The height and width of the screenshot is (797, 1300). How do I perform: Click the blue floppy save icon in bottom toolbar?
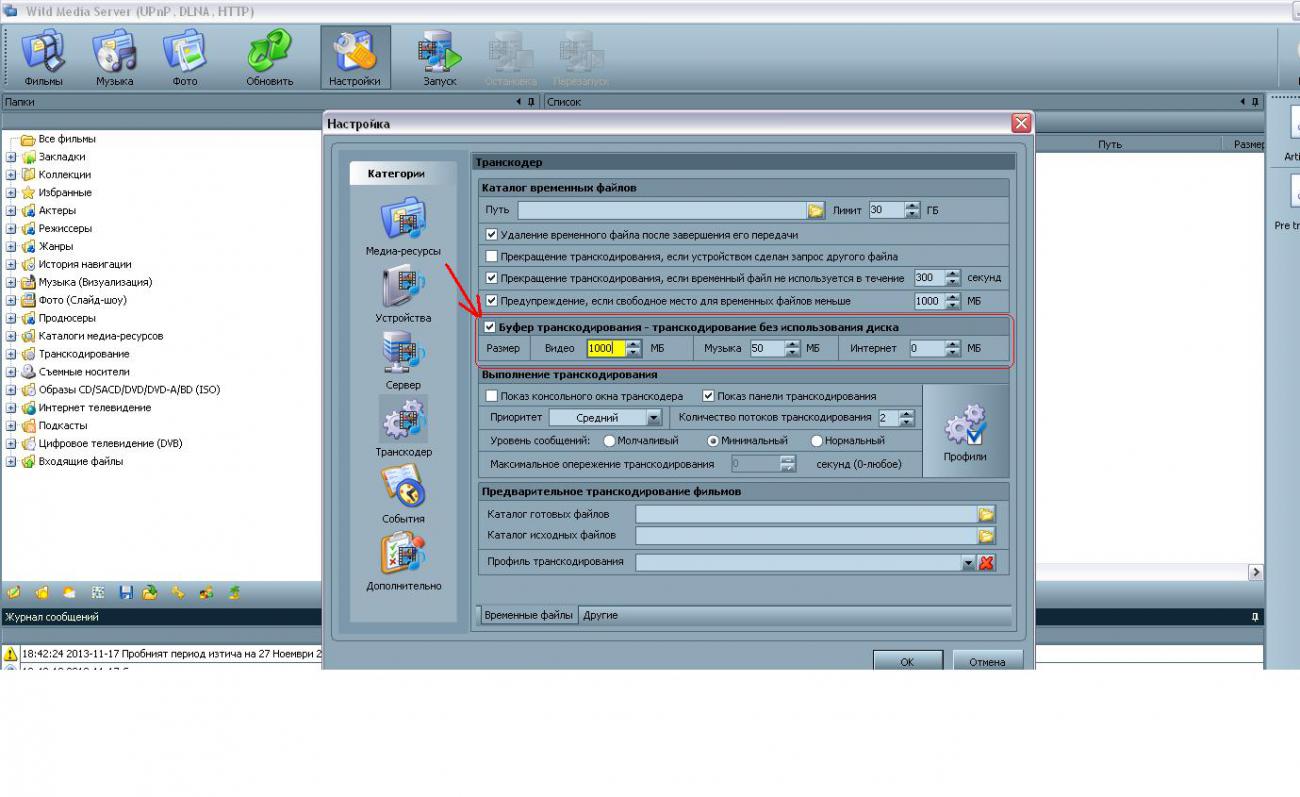[x=126, y=592]
